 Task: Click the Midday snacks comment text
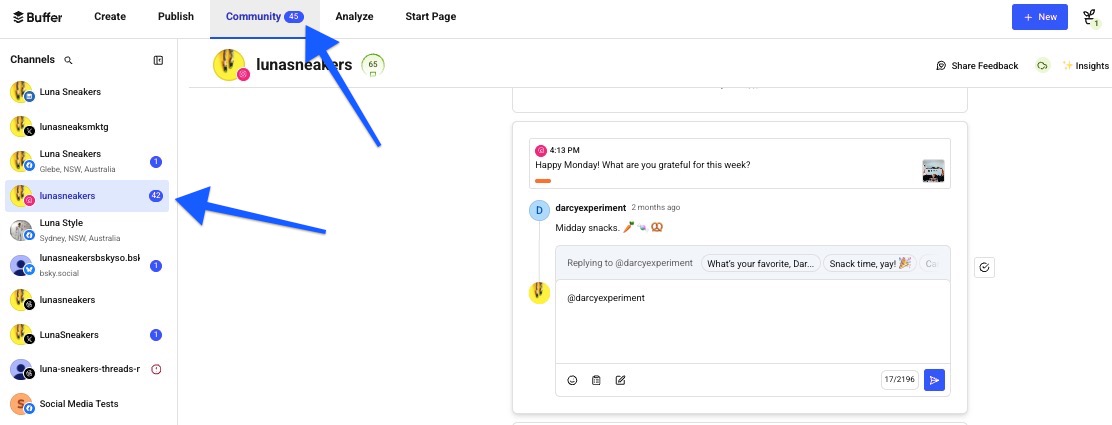(x=609, y=228)
